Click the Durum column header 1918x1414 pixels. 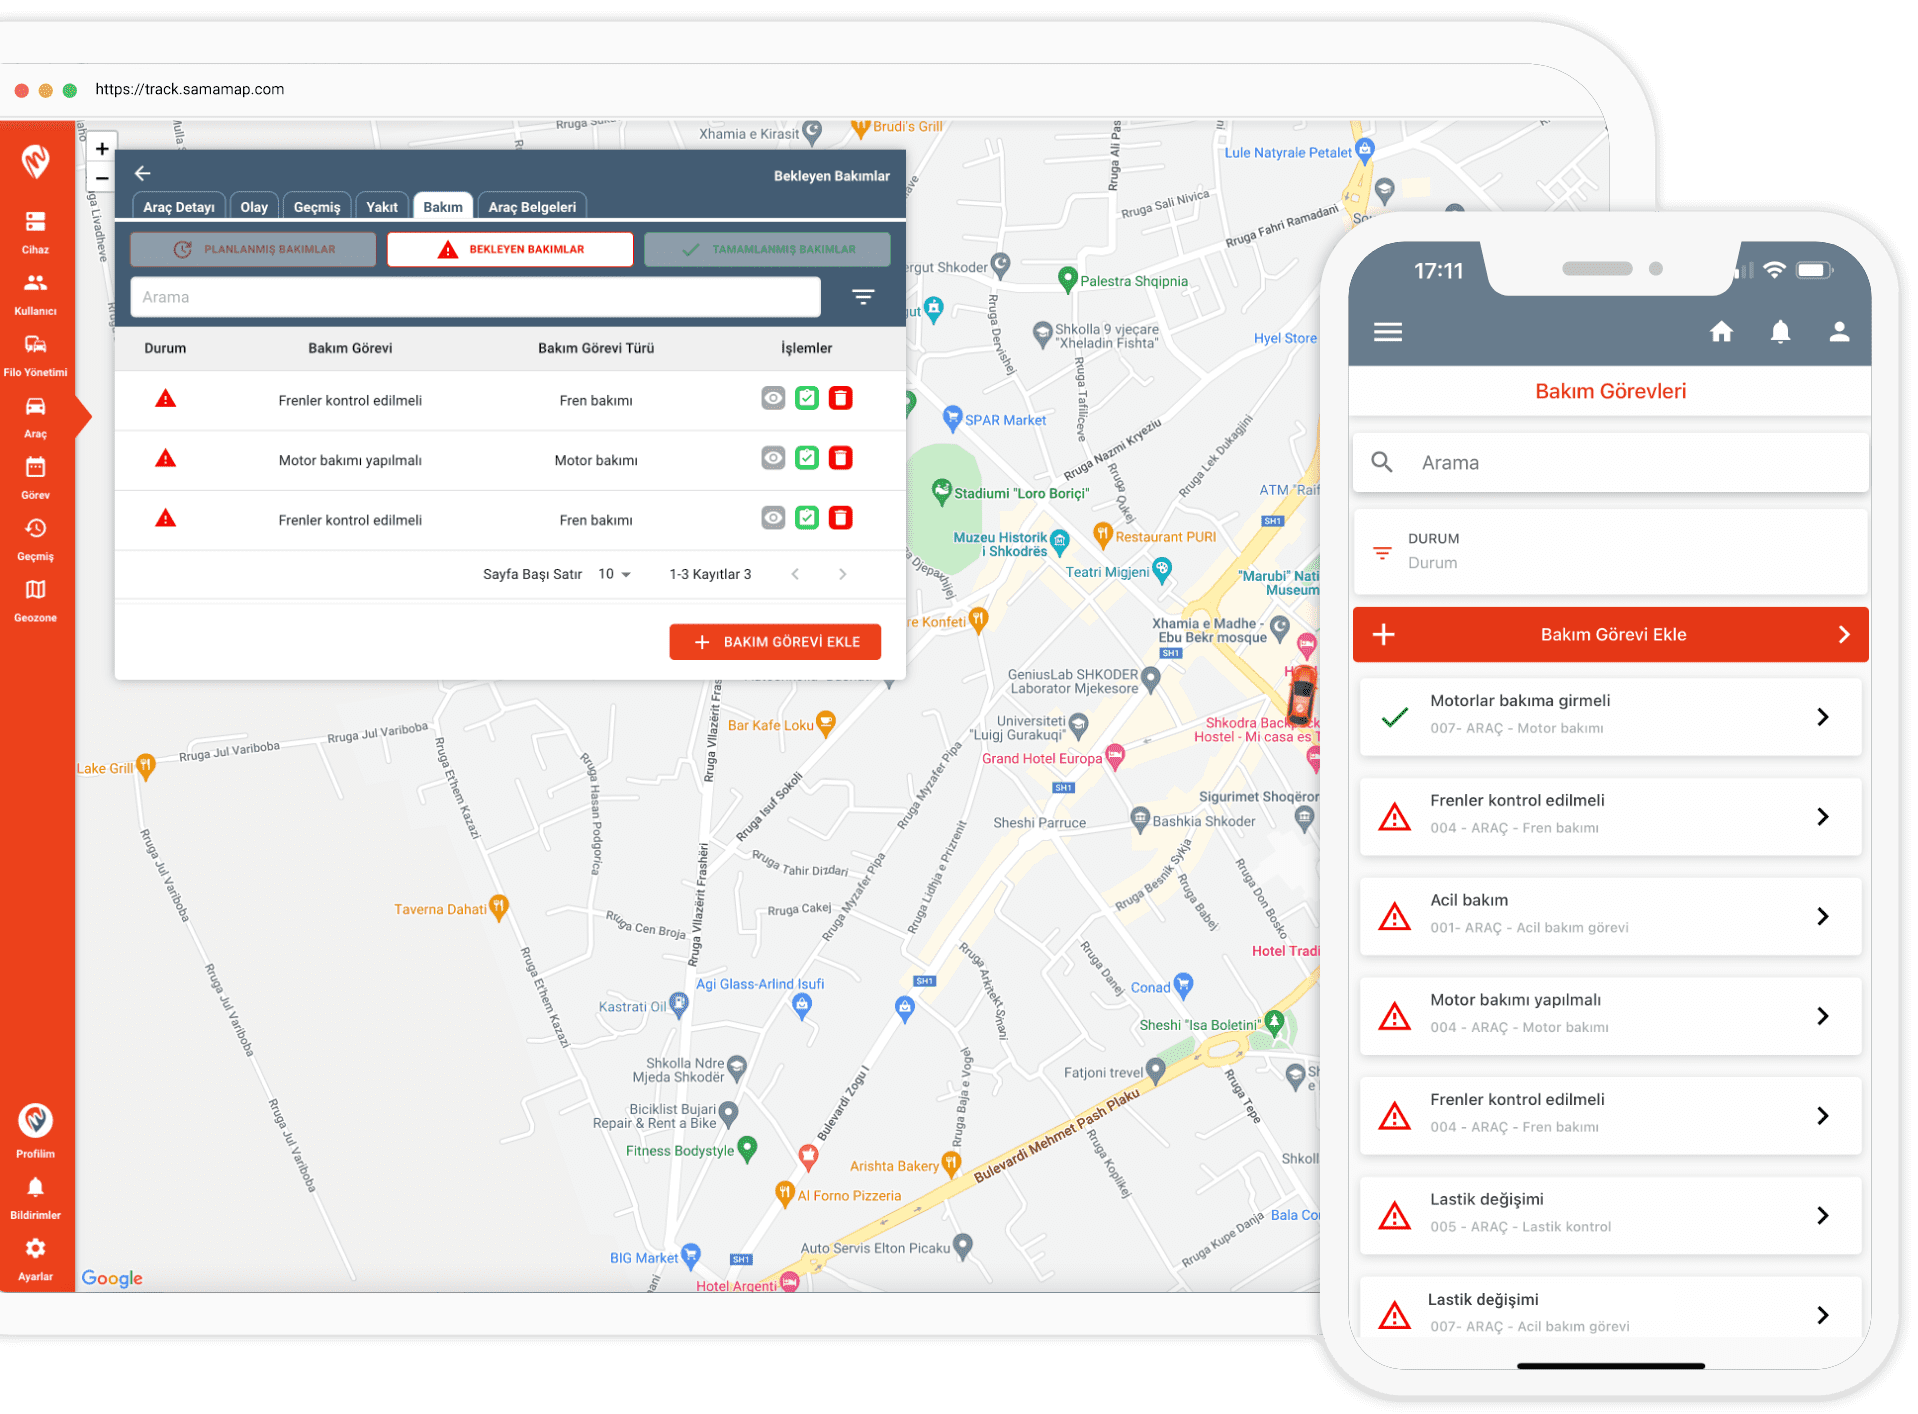pyautogui.click(x=165, y=348)
